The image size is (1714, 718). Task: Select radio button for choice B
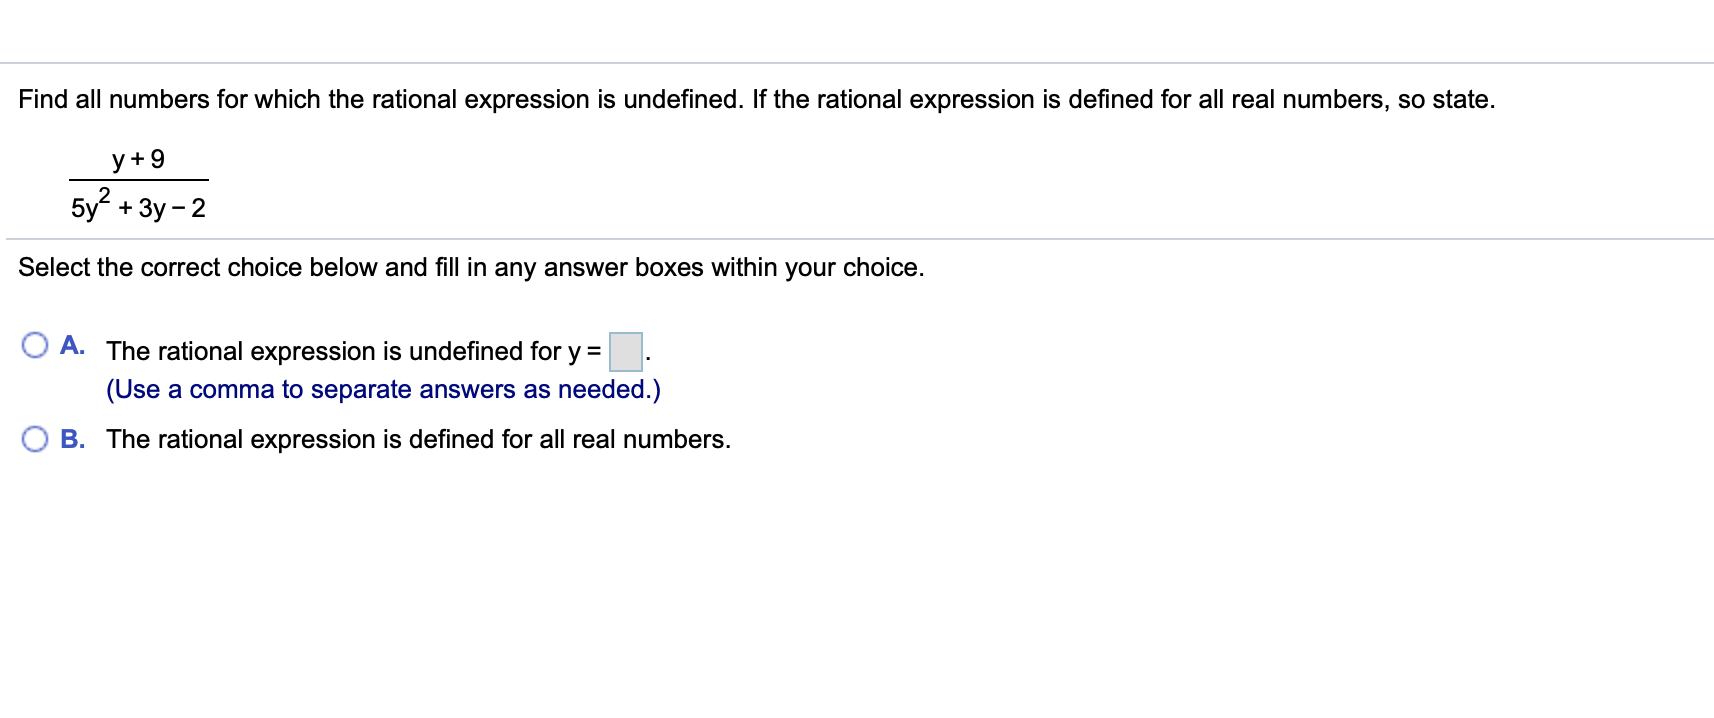click(x=35, y=437)
